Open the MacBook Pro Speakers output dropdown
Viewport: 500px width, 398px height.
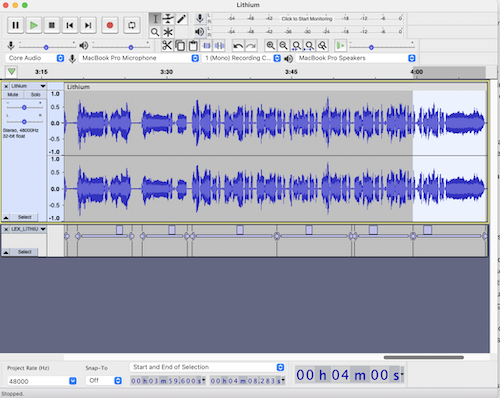coord(355,58)
